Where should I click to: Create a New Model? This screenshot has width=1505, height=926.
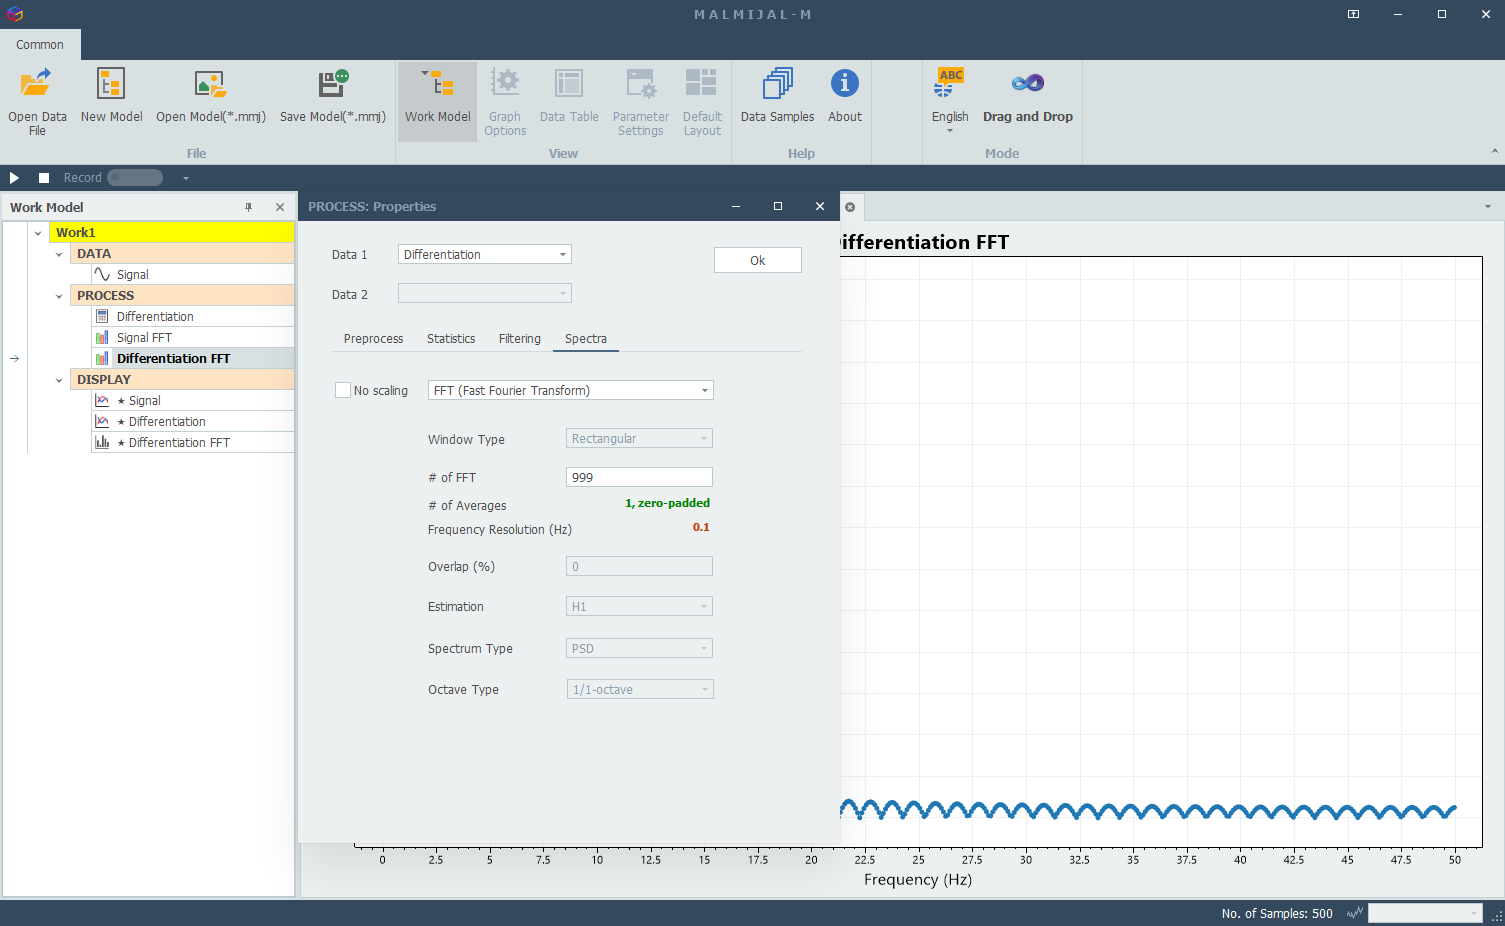[111, 97]
